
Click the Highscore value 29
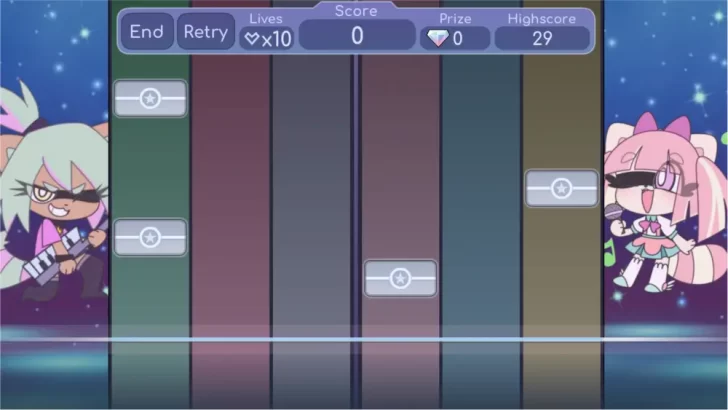(x=542, y=38)
